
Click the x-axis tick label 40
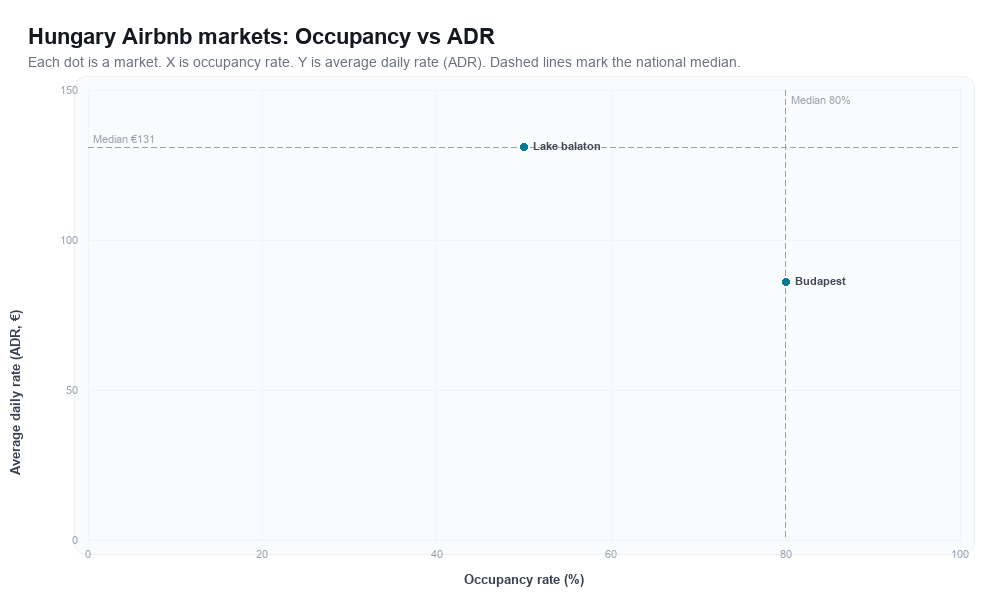coord(436,555)
